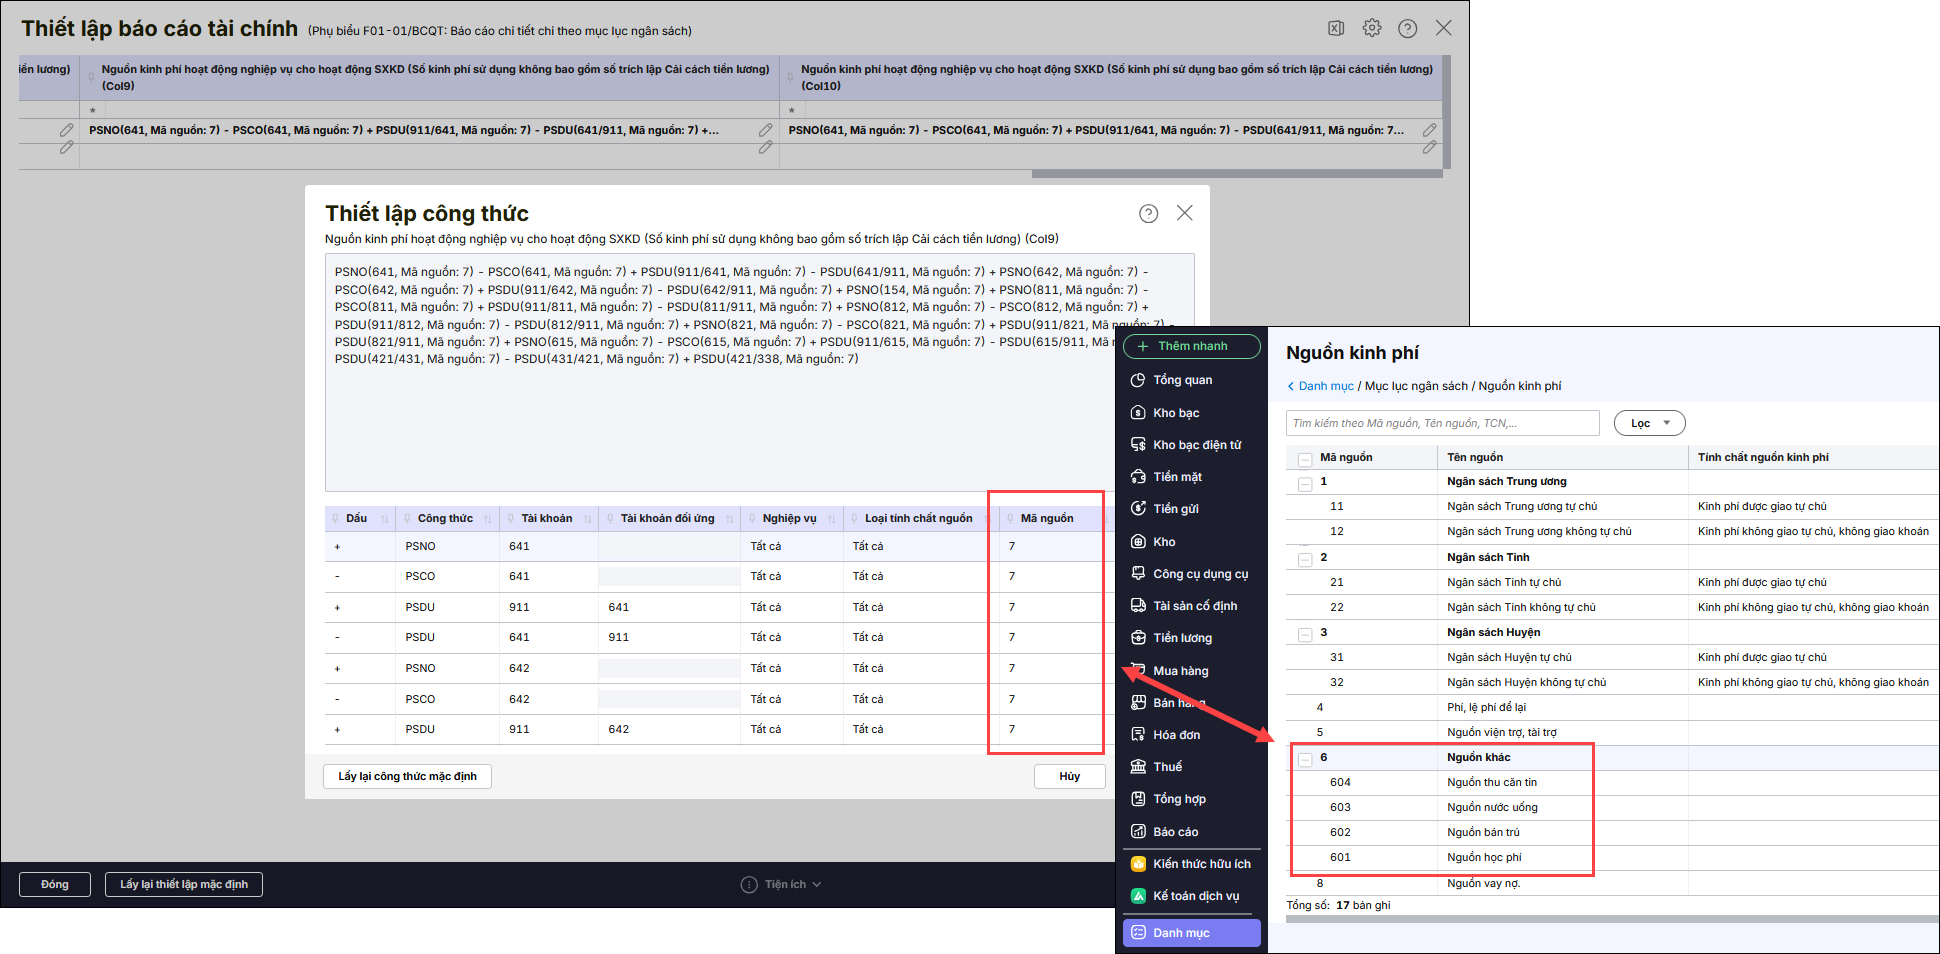The width and height of the screenshot is (1940, 954).
Task: Open Tiền mặt in sidebar
Action: pos(1177,477)
